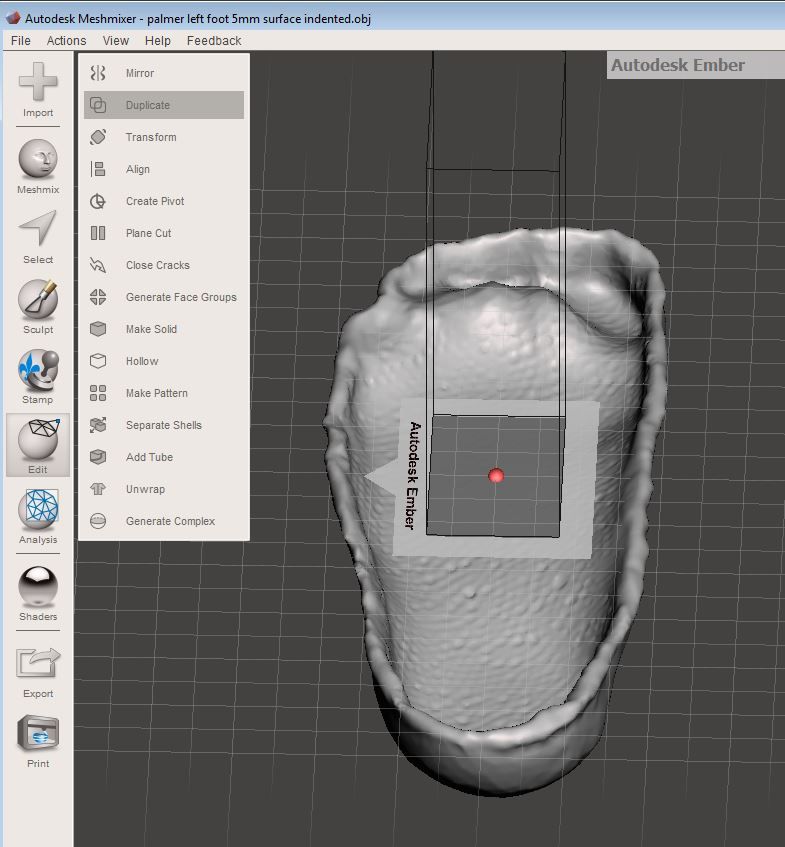Open the Feedback menu
Screen dimensions: 785x847
[214, 41]
